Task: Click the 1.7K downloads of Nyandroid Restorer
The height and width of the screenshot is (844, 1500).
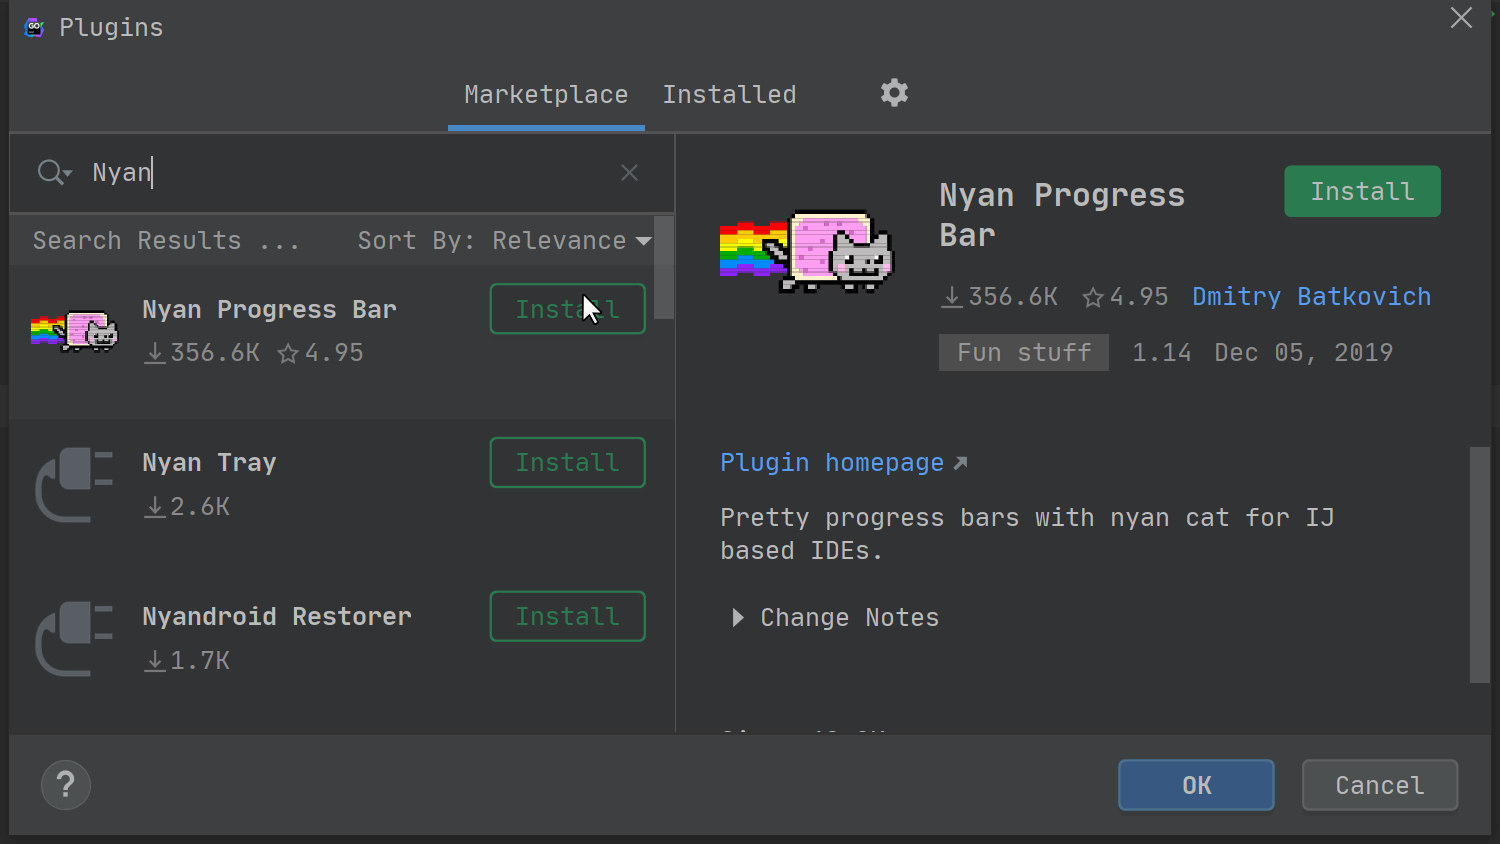Action: [188, 661]
